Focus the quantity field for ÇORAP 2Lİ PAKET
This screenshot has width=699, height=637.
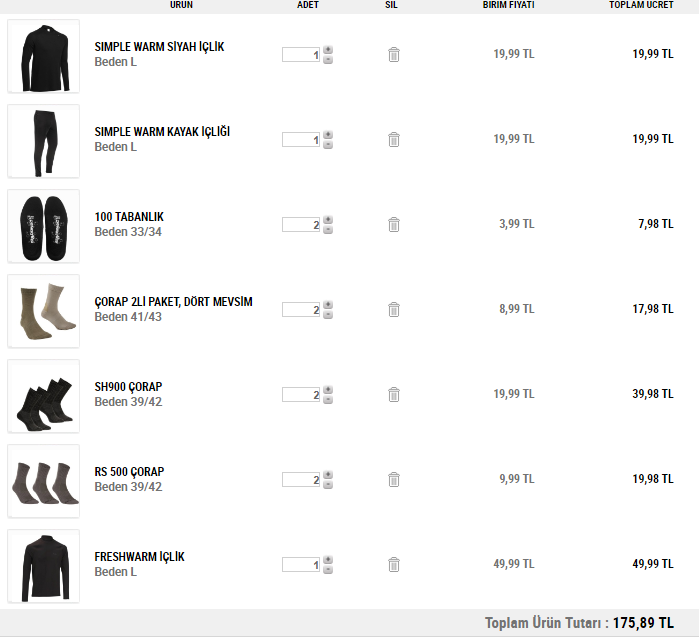click(301, 310)
